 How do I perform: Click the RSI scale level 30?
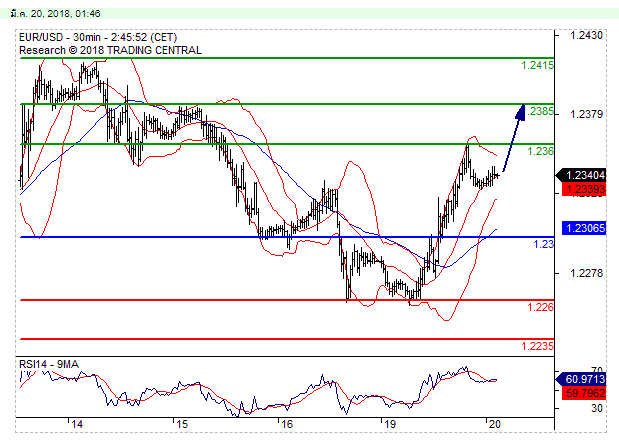point(597,408)
